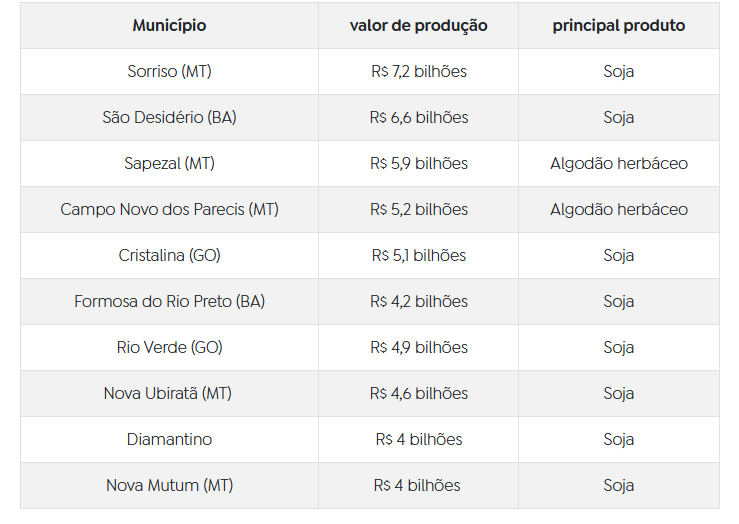This screenshot has height=524, width=739.
Task: Select the R$ 4,9 bilhões cell
Action: point(418,348)
